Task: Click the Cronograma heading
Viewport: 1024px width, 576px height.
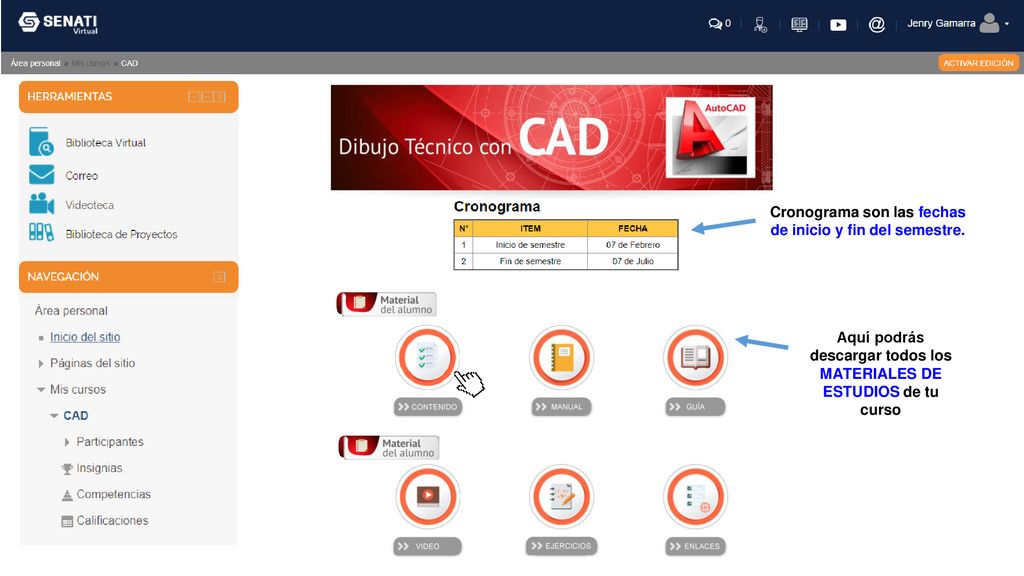Action: tap(497, 206)
